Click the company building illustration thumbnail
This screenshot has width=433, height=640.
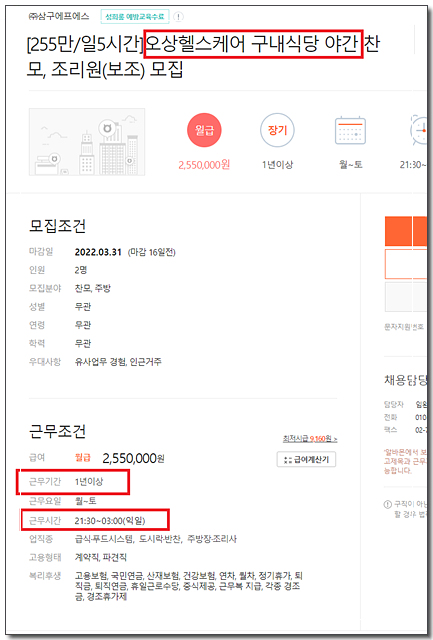point(87,142)
